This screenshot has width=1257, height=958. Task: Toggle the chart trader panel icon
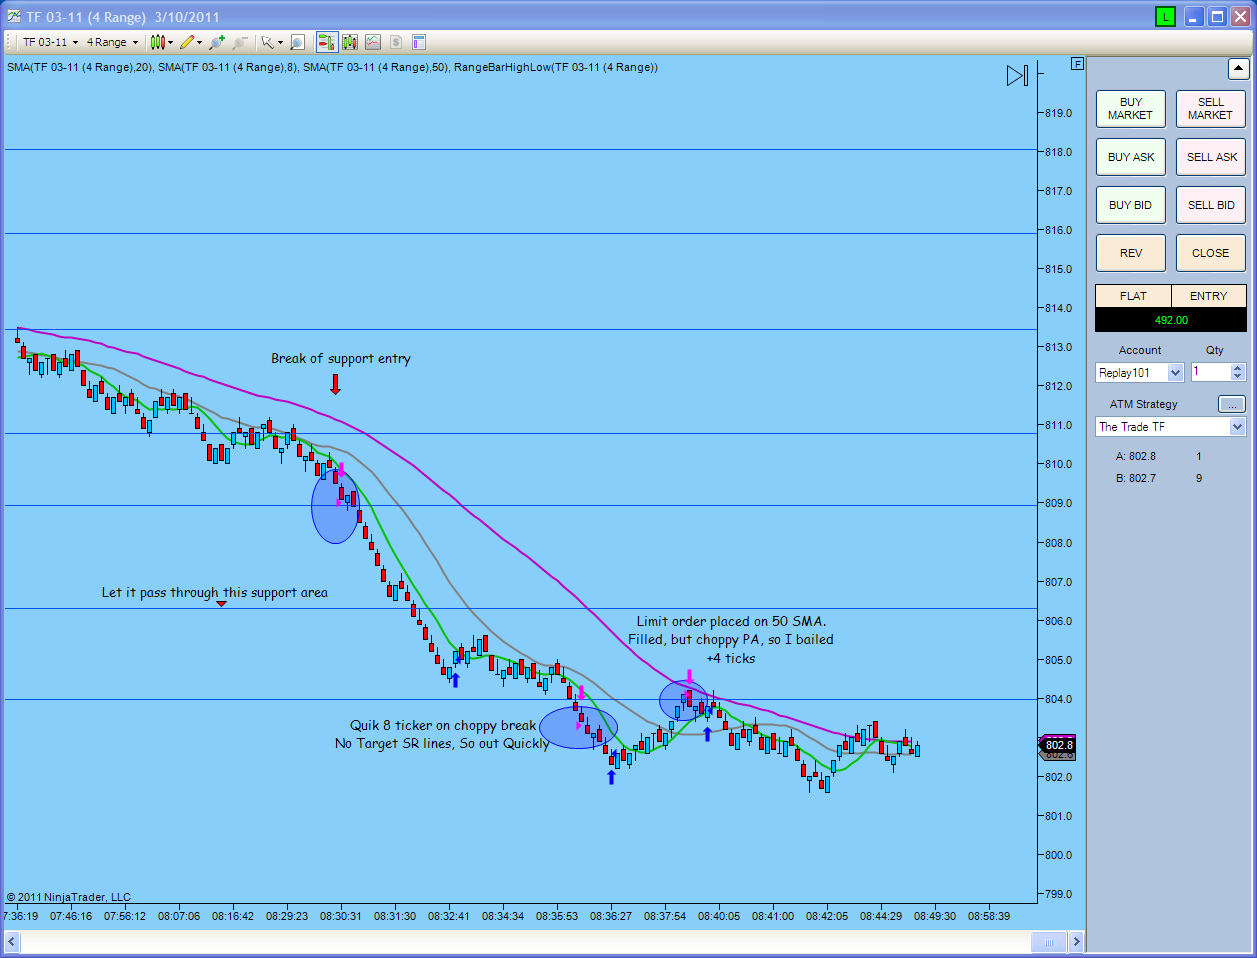click(327, 42)
